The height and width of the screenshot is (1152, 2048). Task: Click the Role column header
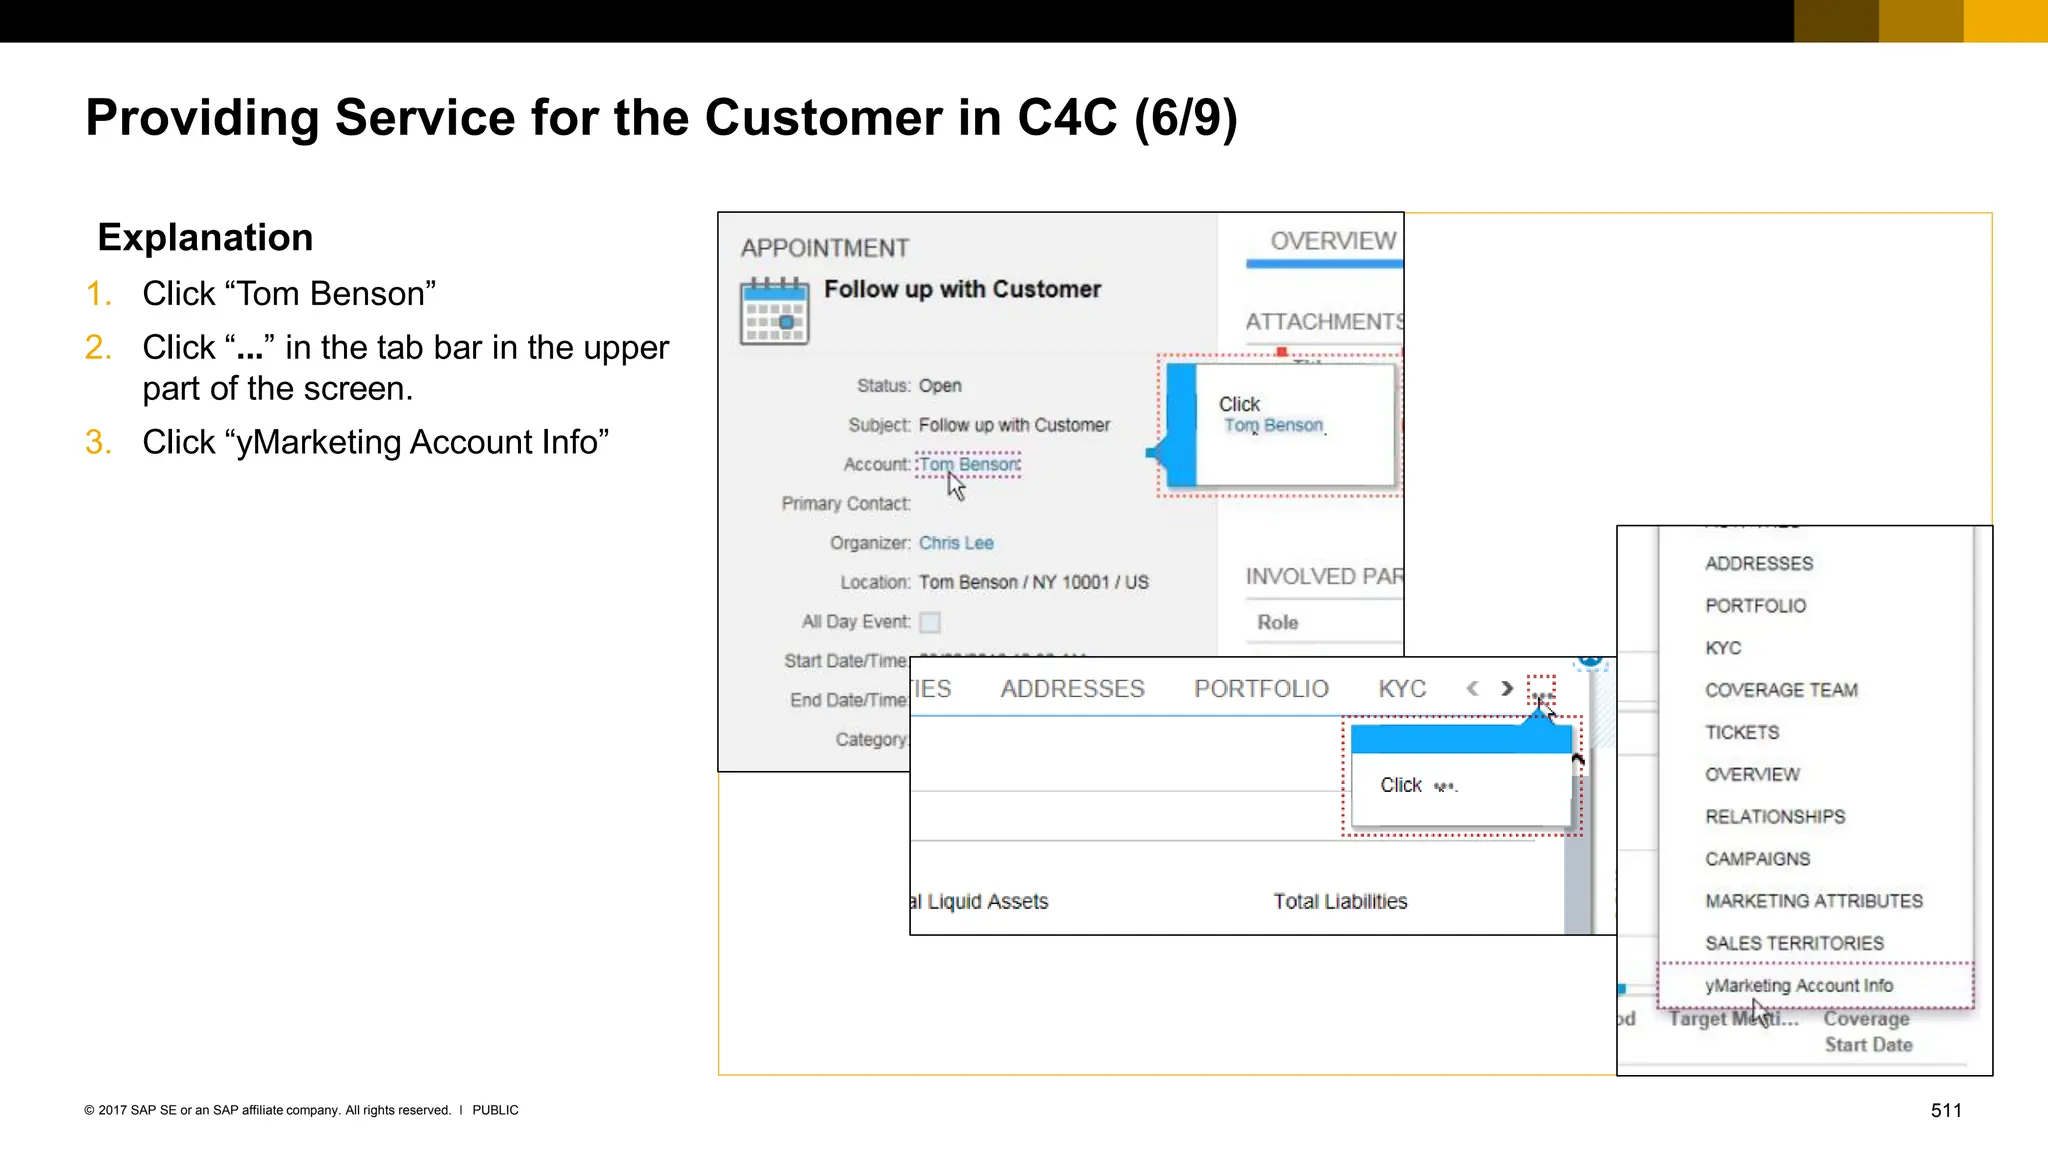pyautogui.click(x=1277, y=622)
